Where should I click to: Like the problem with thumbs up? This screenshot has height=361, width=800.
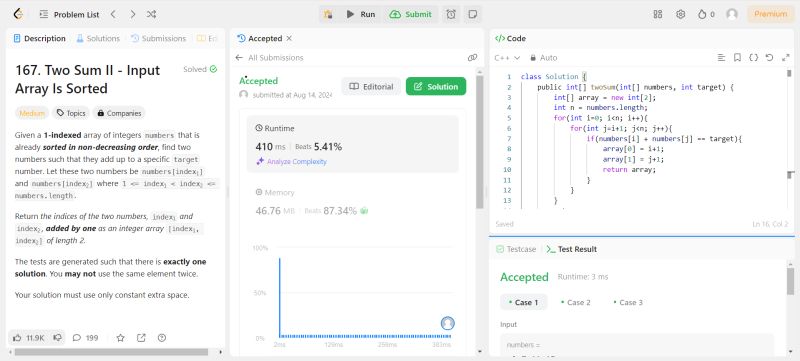29,338
